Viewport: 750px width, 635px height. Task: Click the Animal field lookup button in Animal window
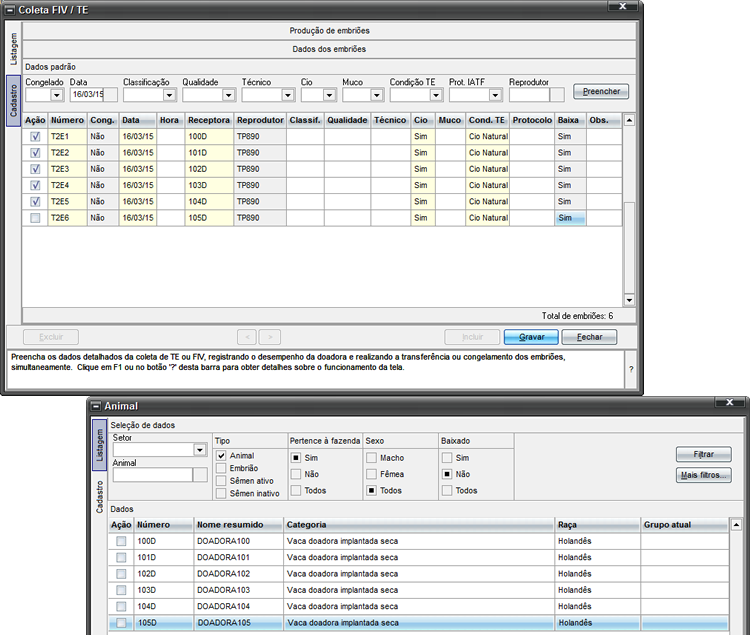coord(200,475)
